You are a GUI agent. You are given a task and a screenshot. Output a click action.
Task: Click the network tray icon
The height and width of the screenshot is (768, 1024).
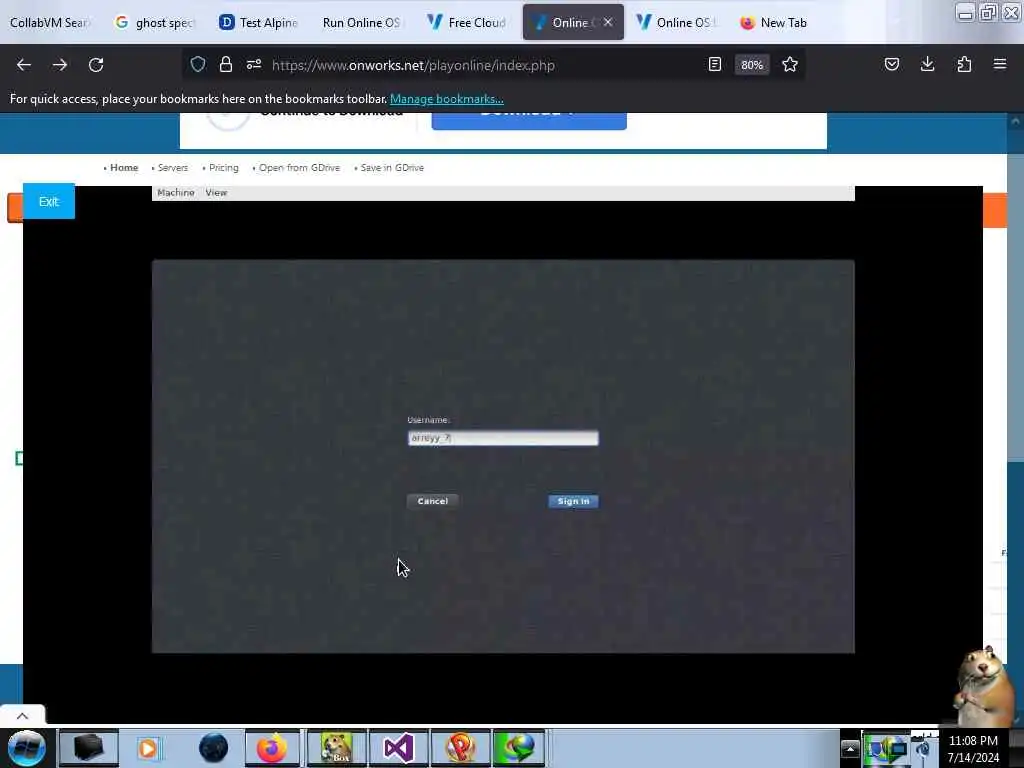tap(897, 749)
